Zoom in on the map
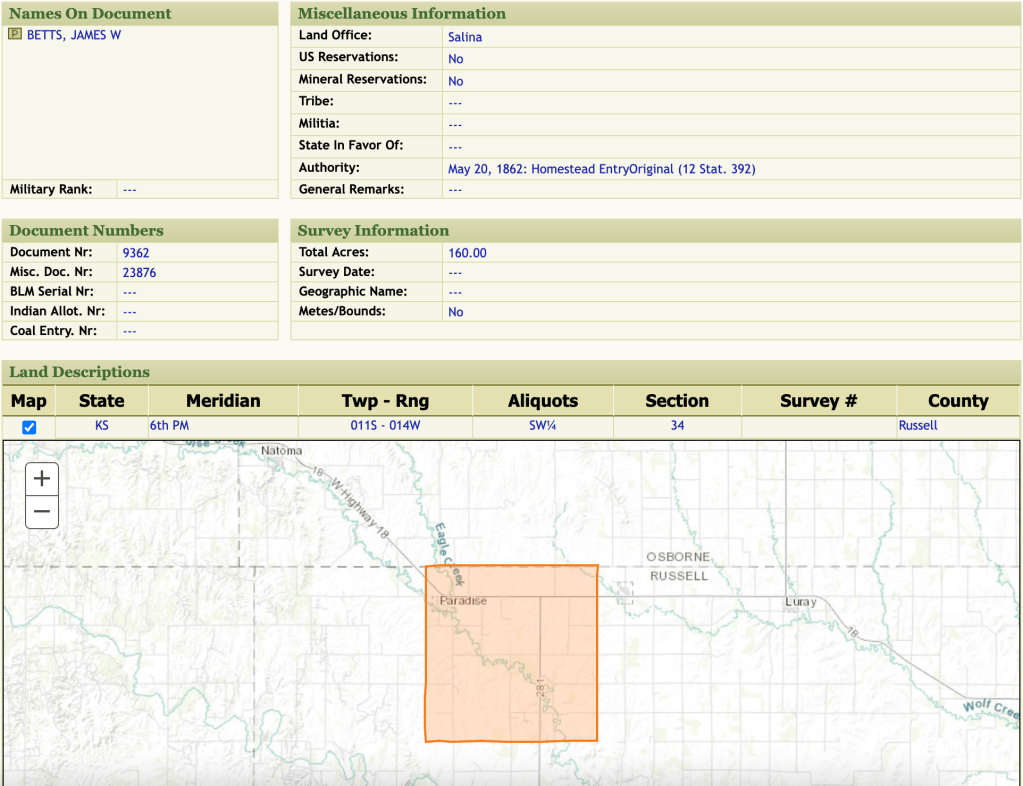Screen dimensions: 1023x786 pos(41,478)
